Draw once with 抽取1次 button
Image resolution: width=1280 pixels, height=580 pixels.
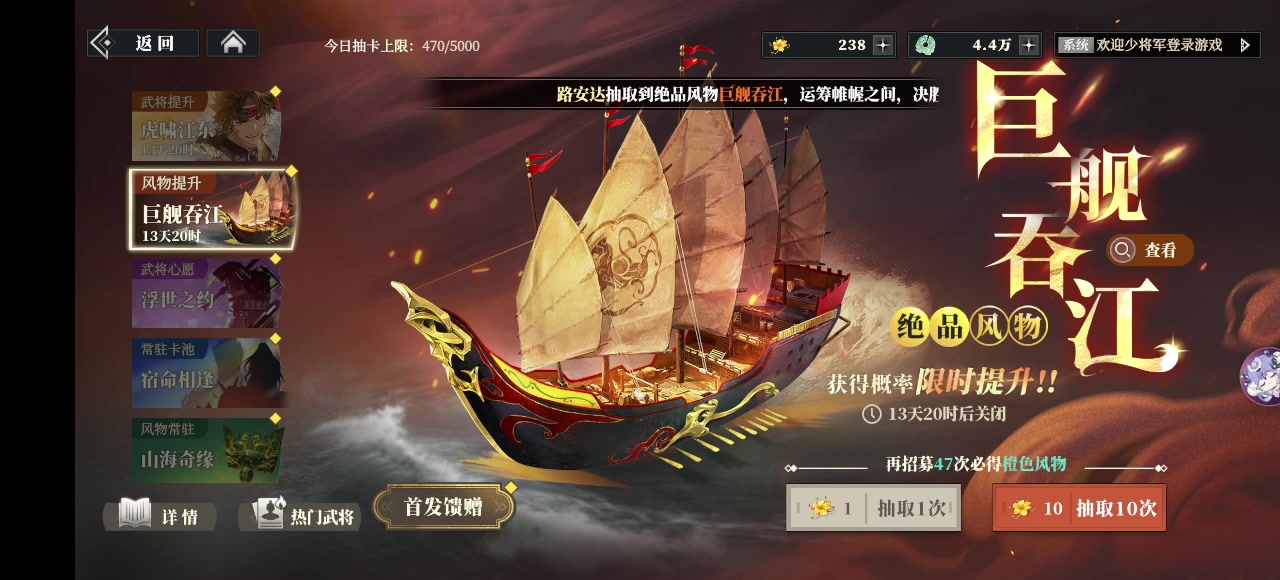pos(873,508)
